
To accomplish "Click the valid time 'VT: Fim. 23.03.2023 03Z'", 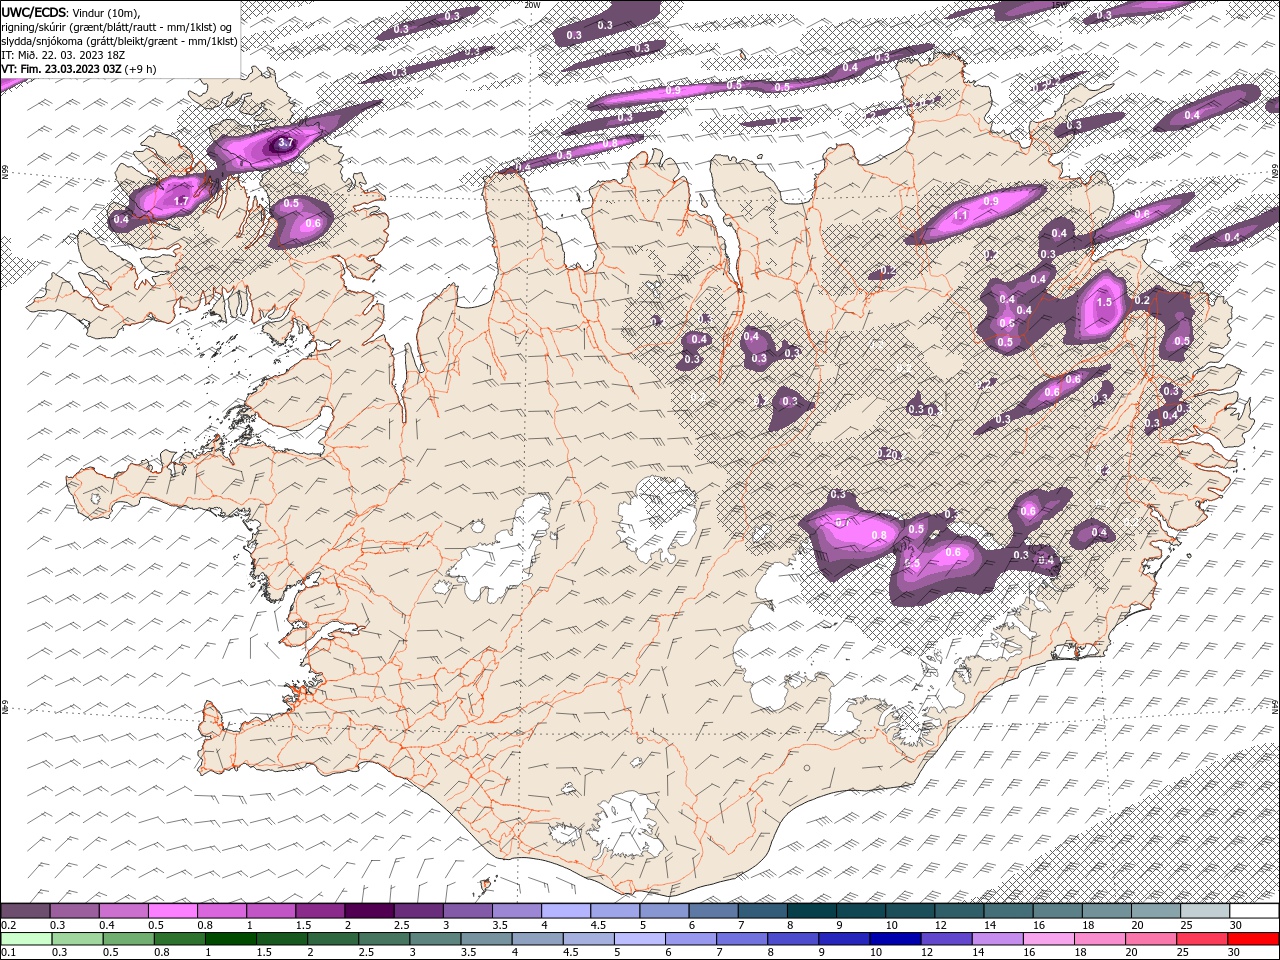I will click(x=63, y=69).
